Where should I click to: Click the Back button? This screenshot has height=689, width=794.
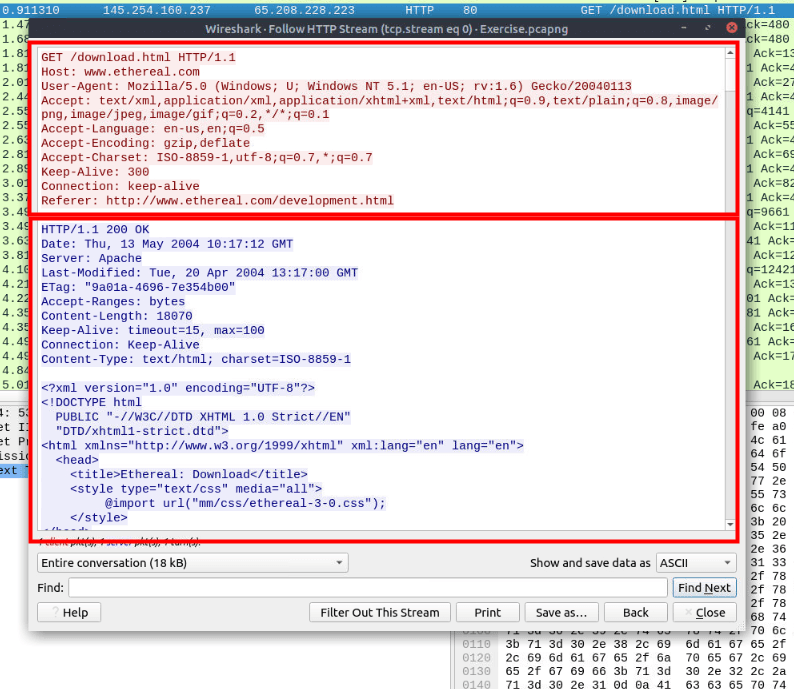click(x=635, y=612)
